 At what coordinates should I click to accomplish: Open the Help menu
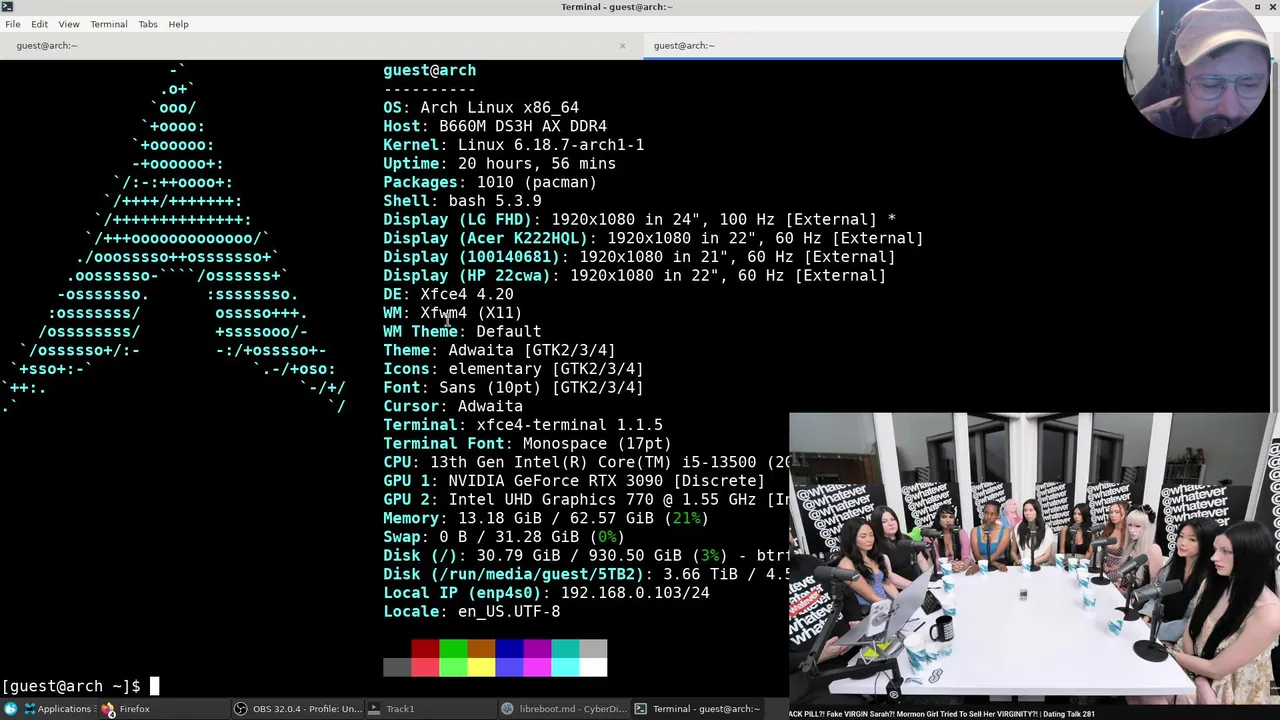178,24
